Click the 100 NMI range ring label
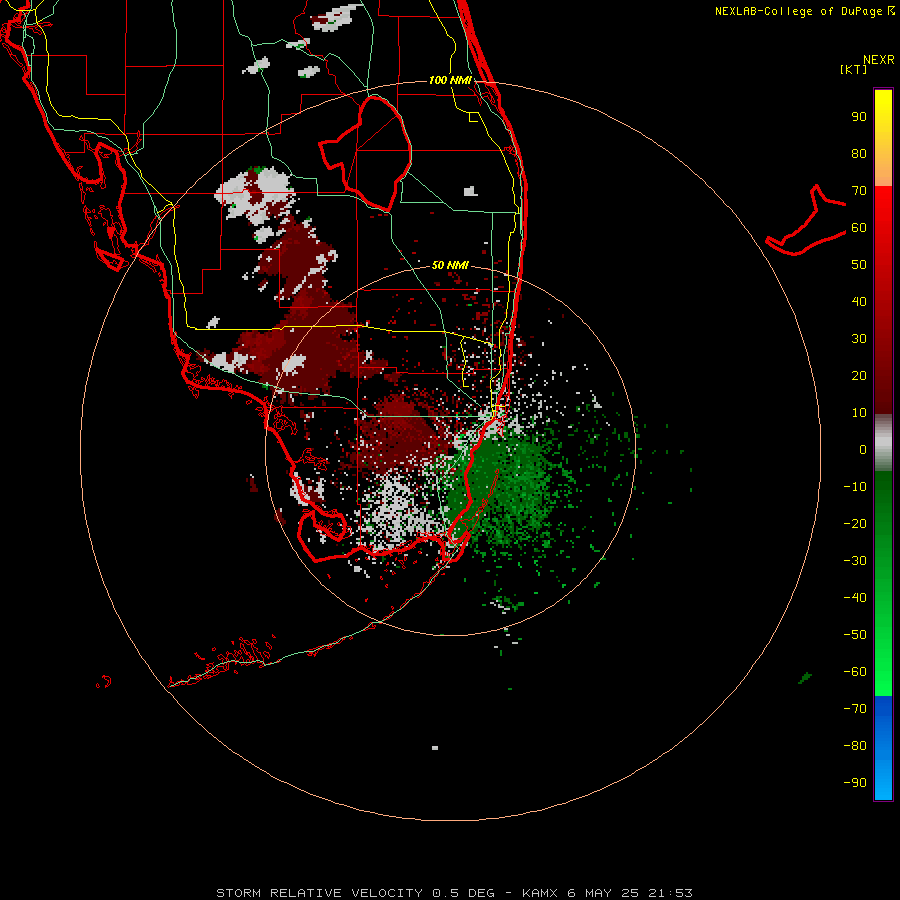900x900 pixels. point(449,80)
